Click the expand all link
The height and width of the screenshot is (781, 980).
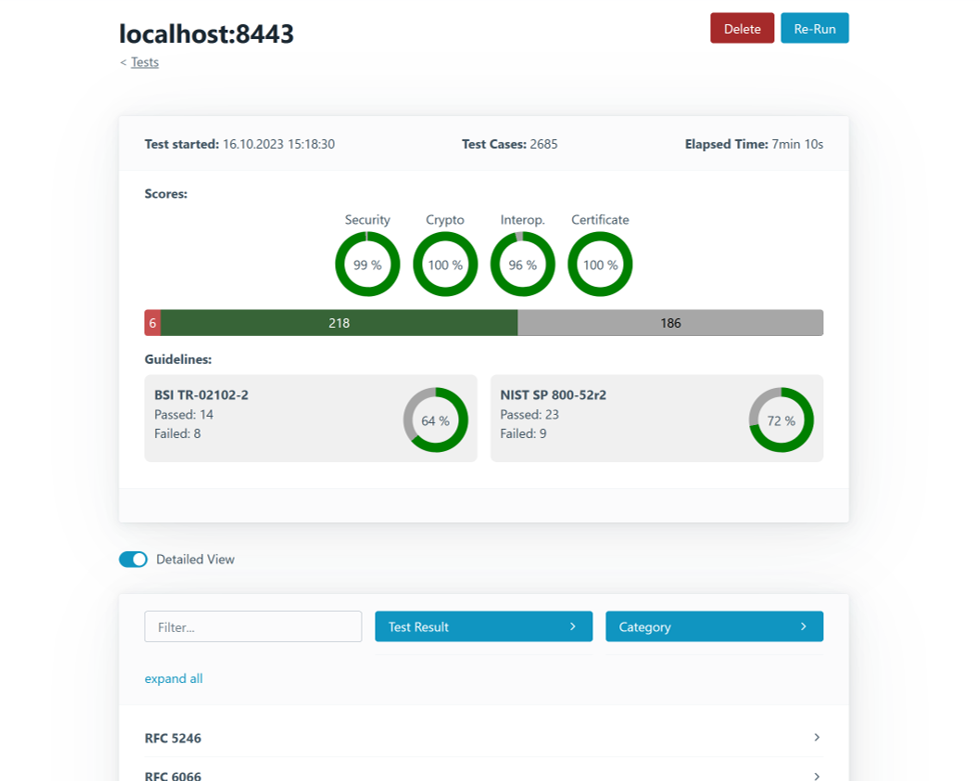[x=173, y=678]
